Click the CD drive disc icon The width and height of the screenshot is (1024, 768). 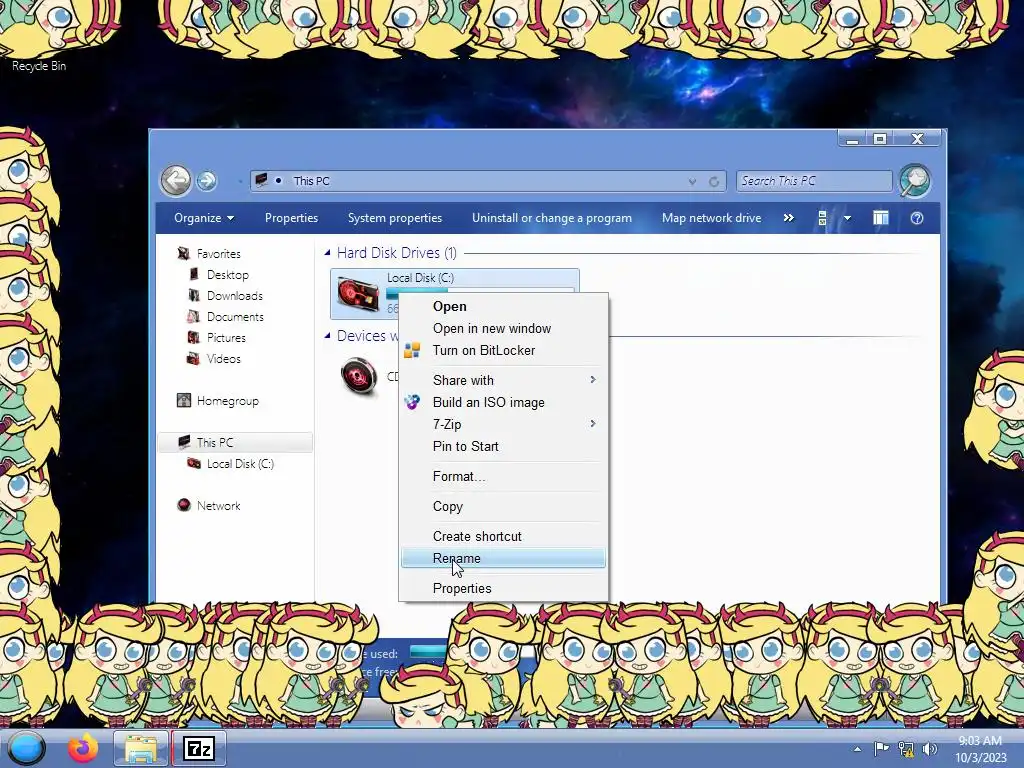[359, 376]
